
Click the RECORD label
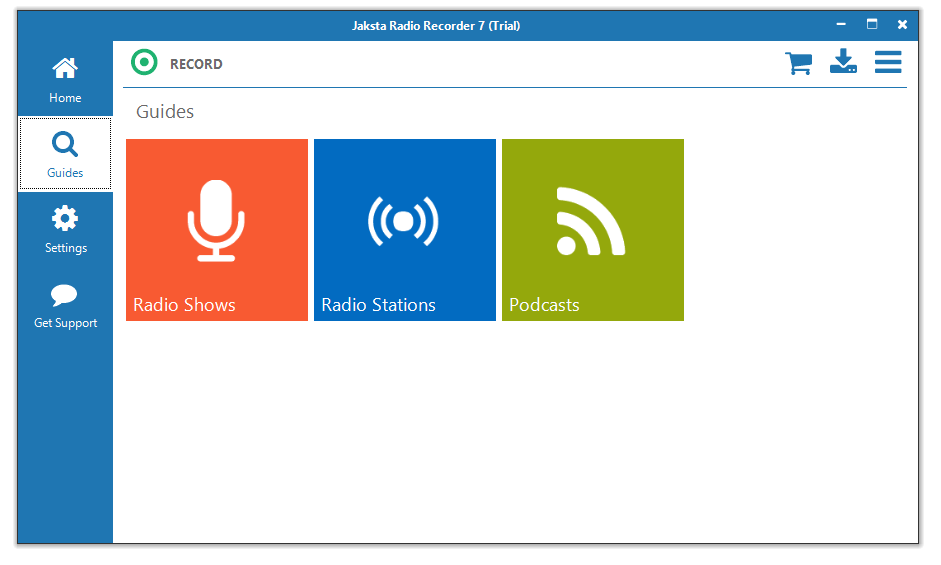(x=196, y=64)
